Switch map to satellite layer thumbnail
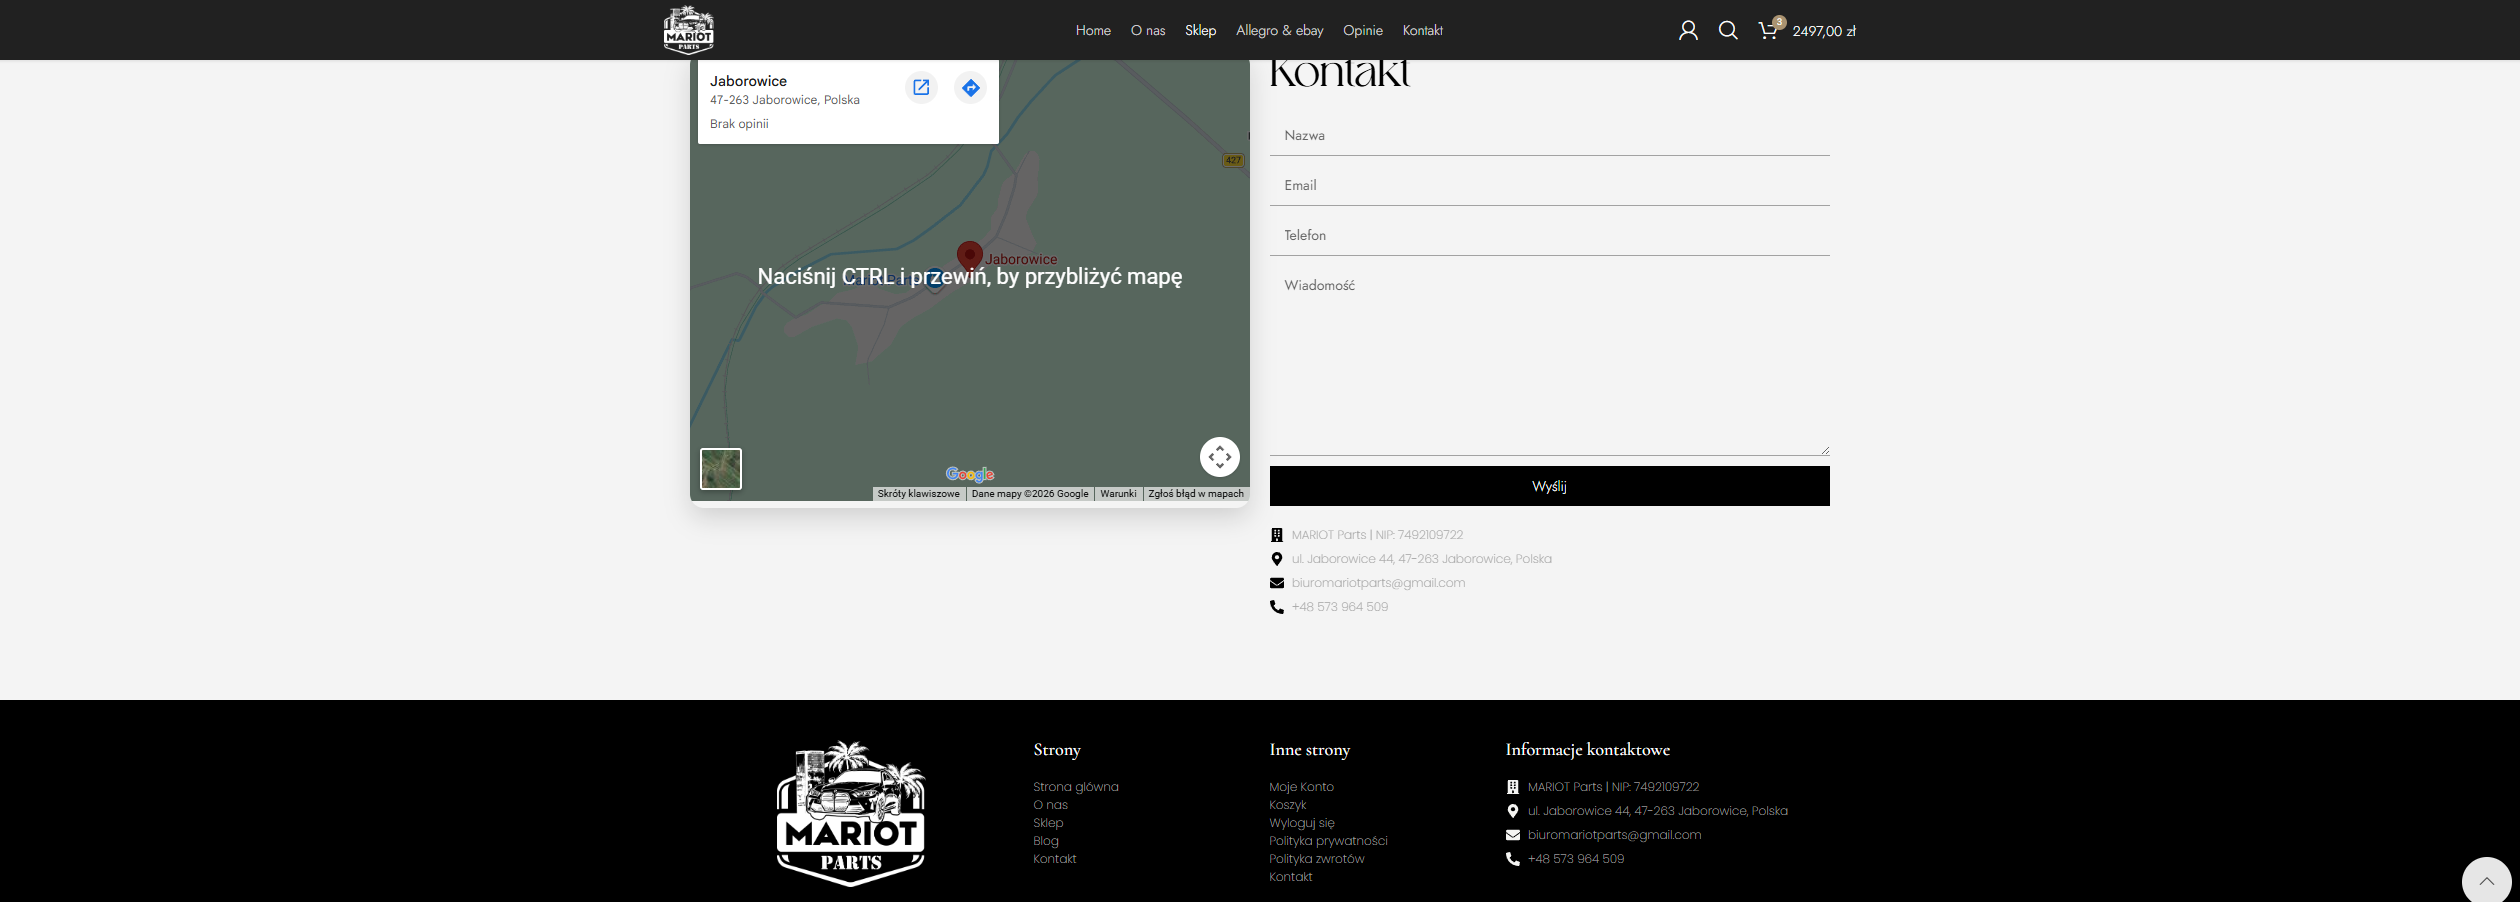The height and width of the screenshot is (902, 2520). [x=721, y=469]
